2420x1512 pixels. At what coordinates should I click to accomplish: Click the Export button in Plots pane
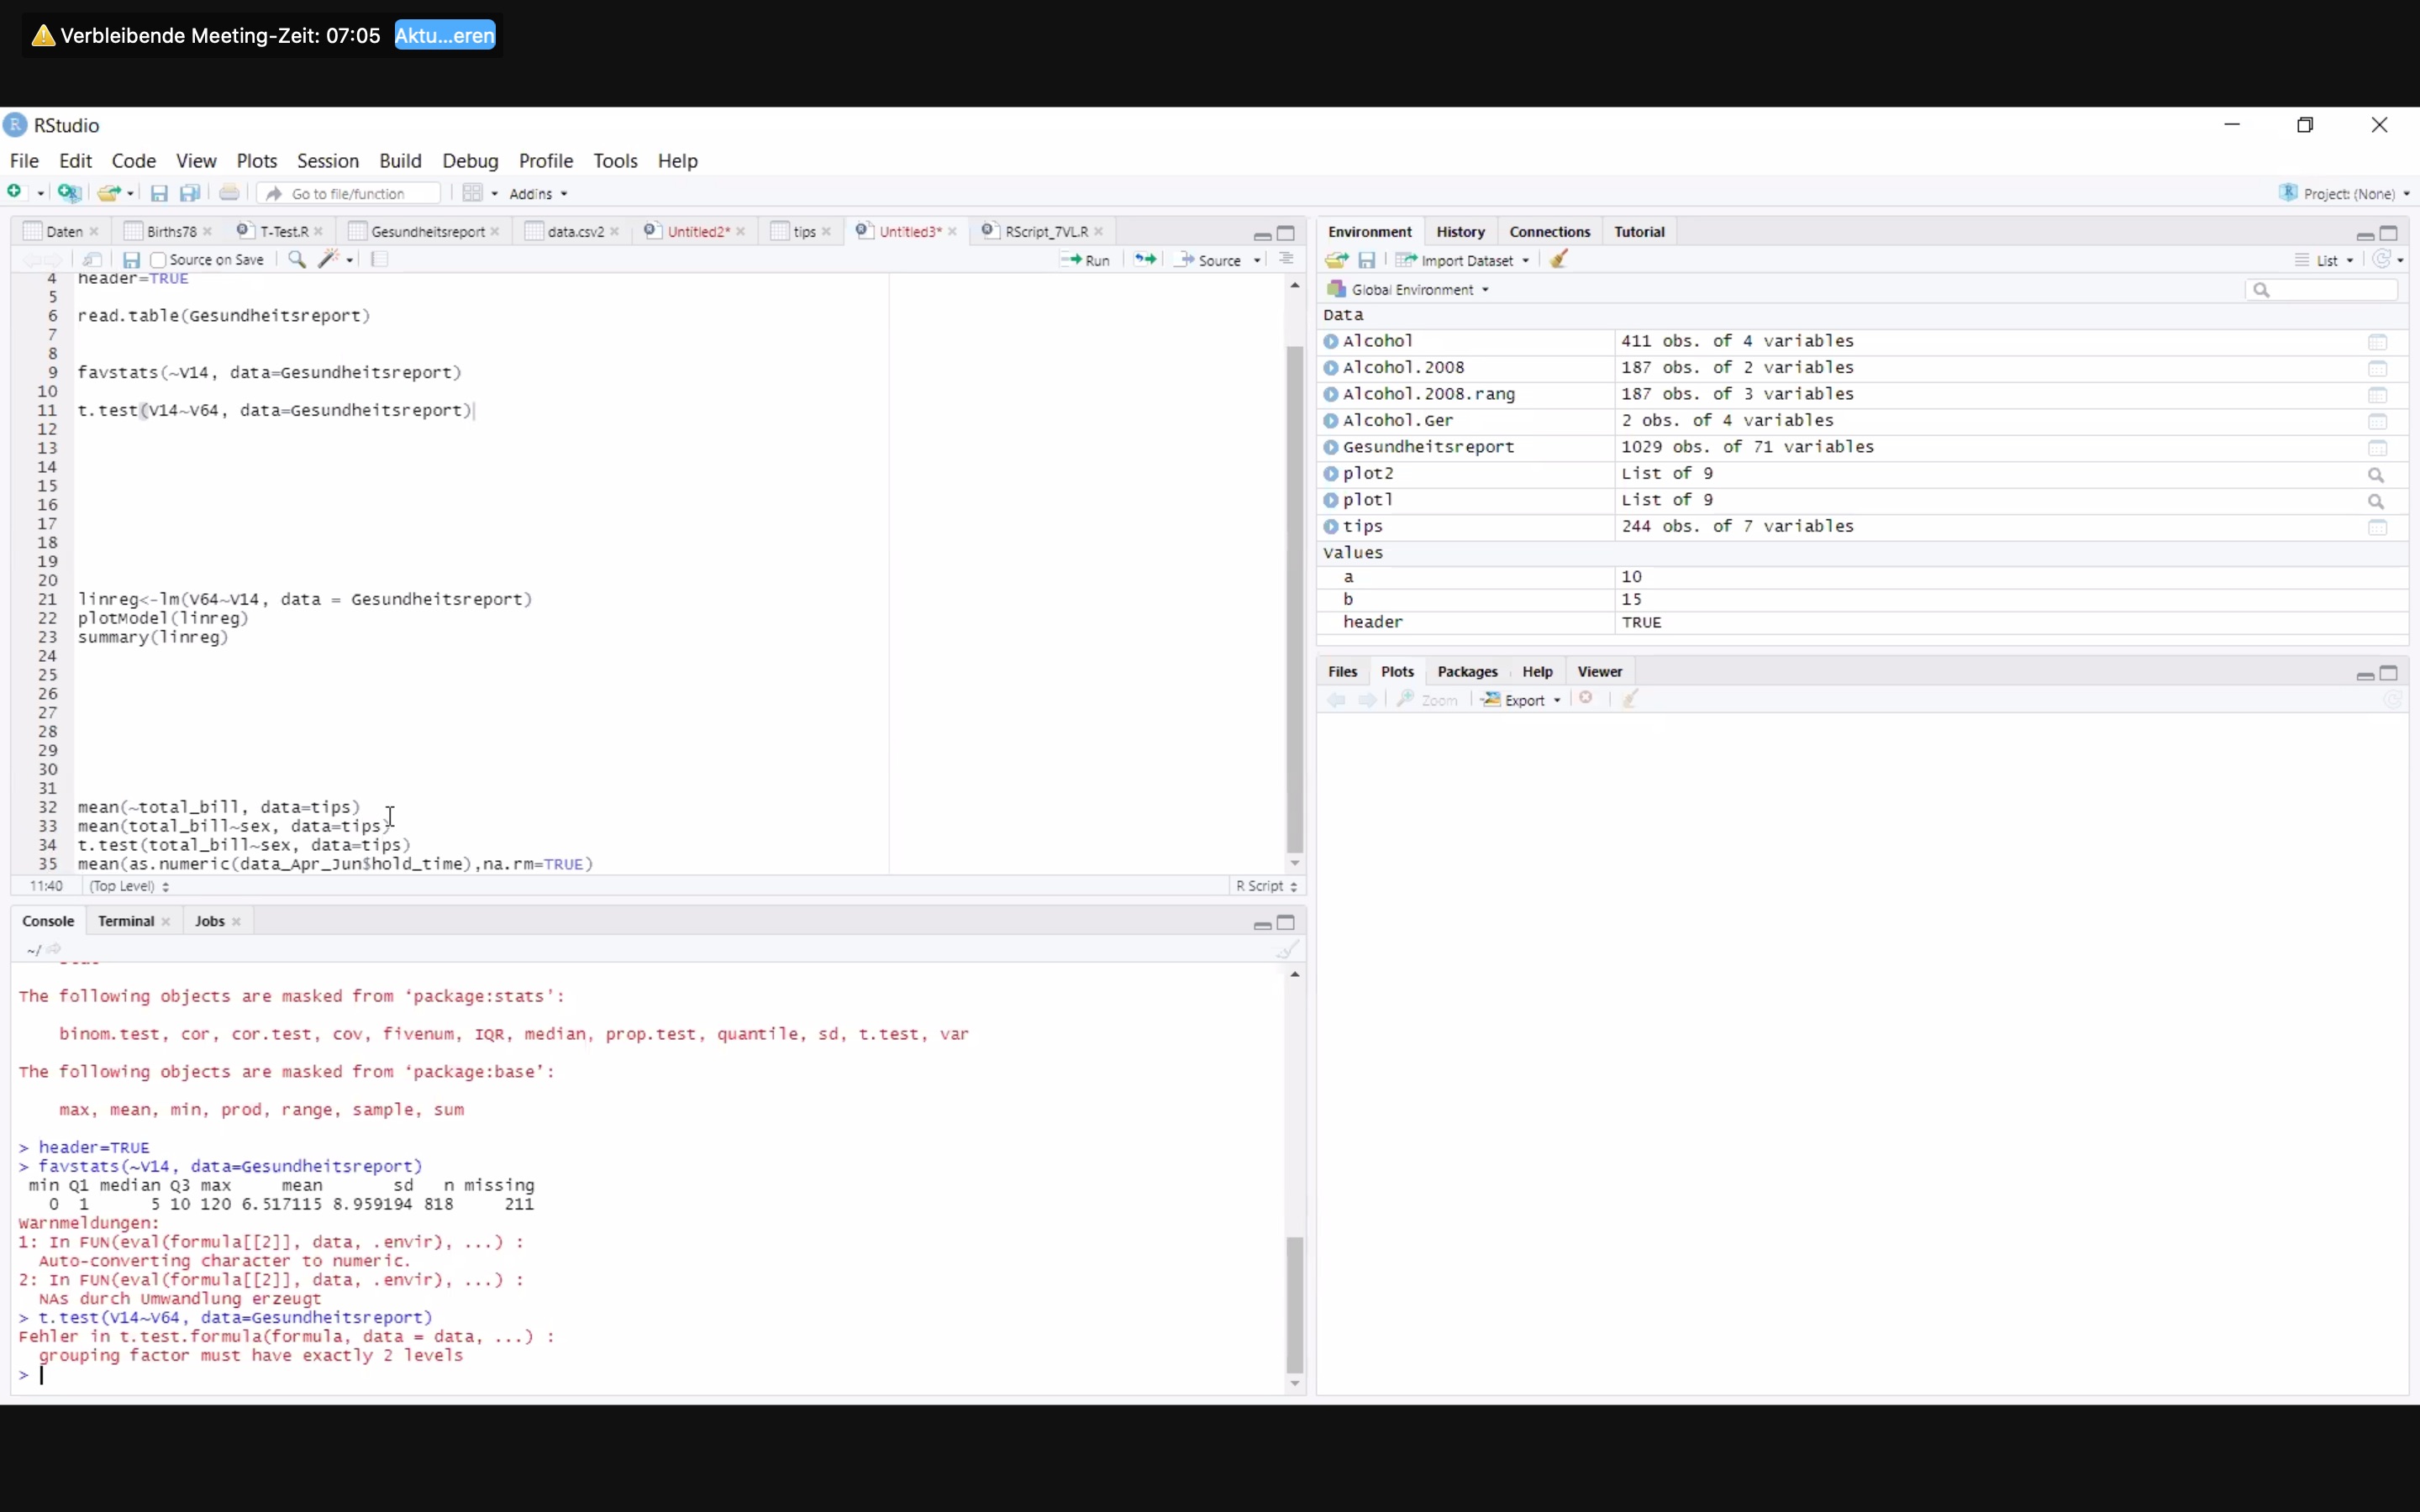pyautogui.click(x=1521, y=700)
